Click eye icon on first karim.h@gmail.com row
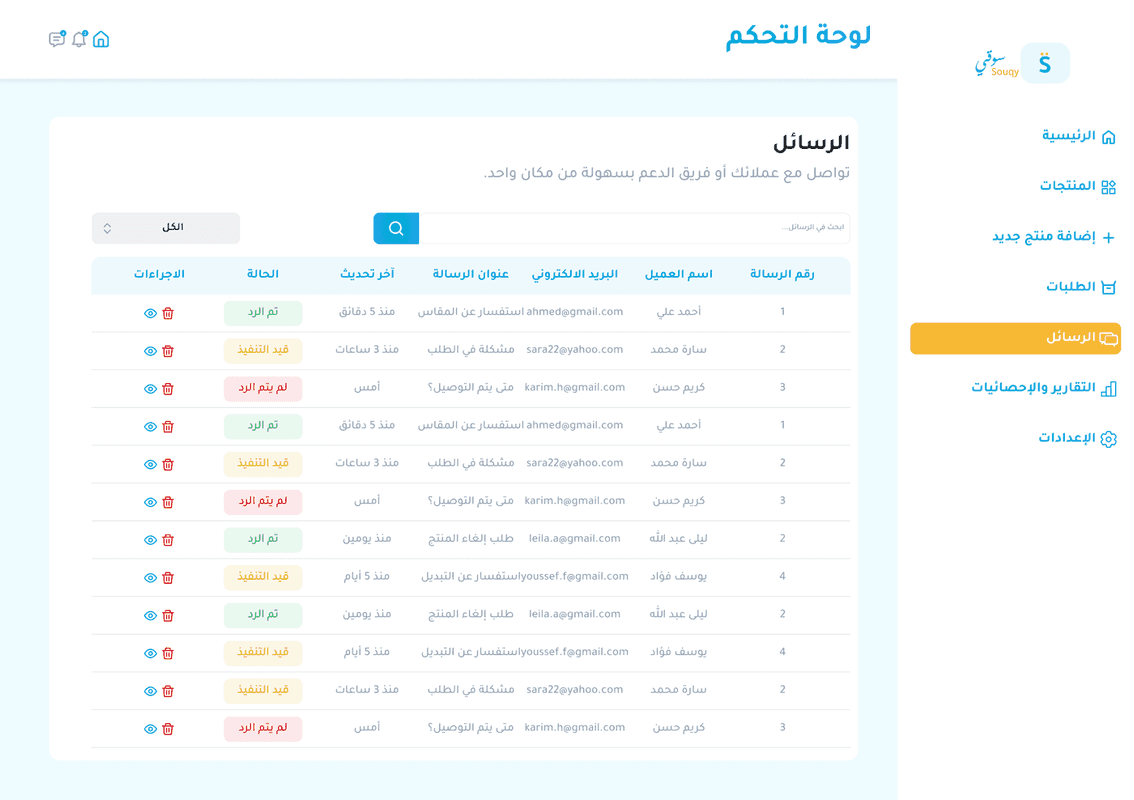The width and height of the screenshot is (1134, 800). 150,389
